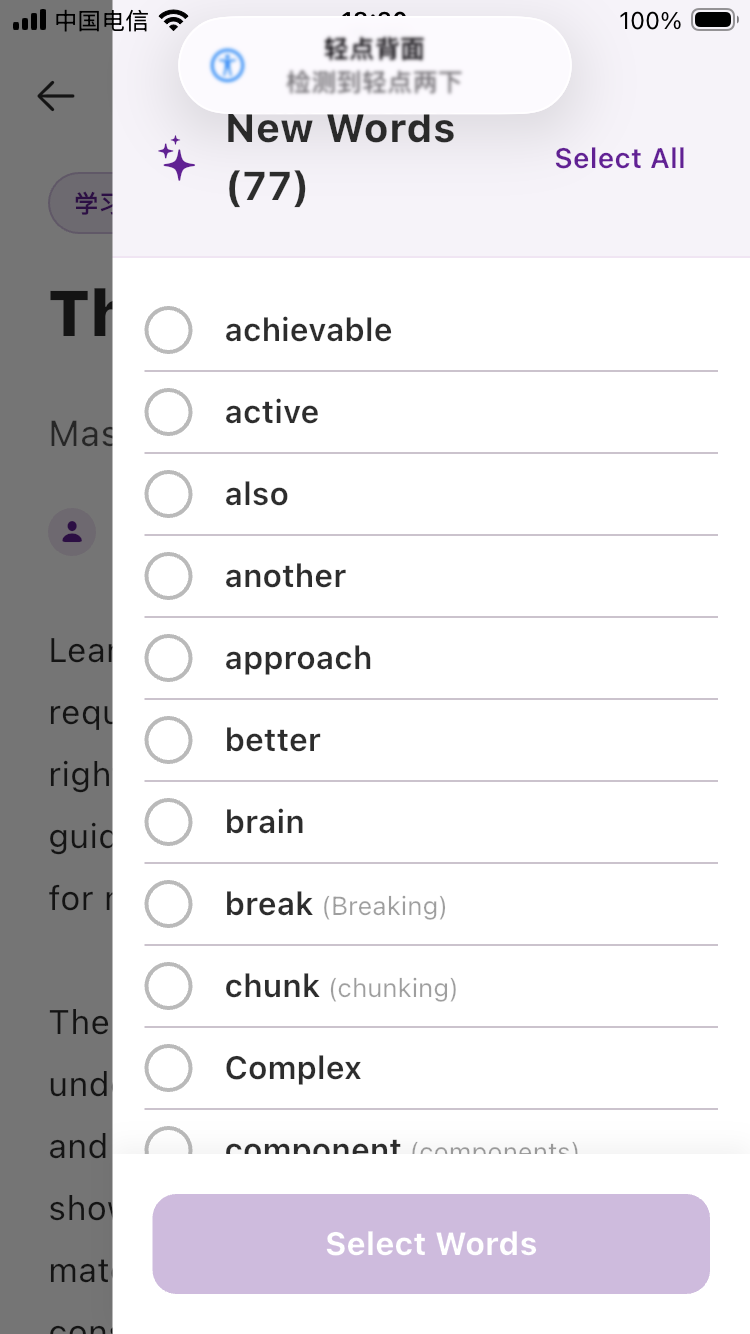This screenshot has width=750, height=1334.
Task: Tap the Wi-Fi icon in status bar
Action: pyautogui.click(x=174, y=20)
